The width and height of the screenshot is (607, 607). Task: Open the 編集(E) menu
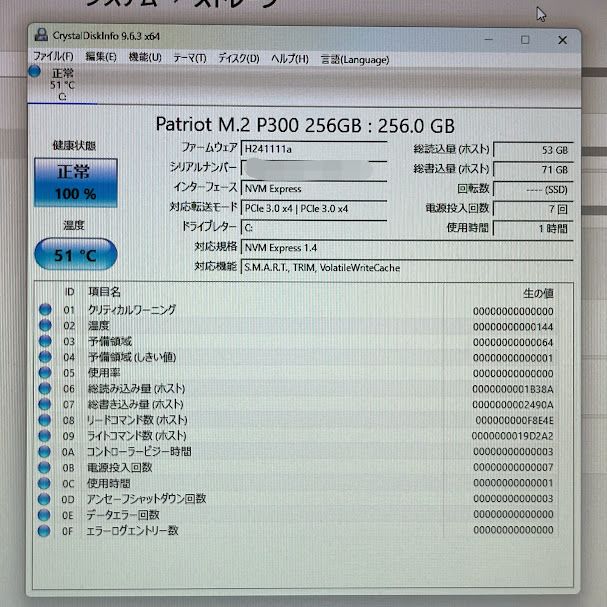click(x=101, y=57)
